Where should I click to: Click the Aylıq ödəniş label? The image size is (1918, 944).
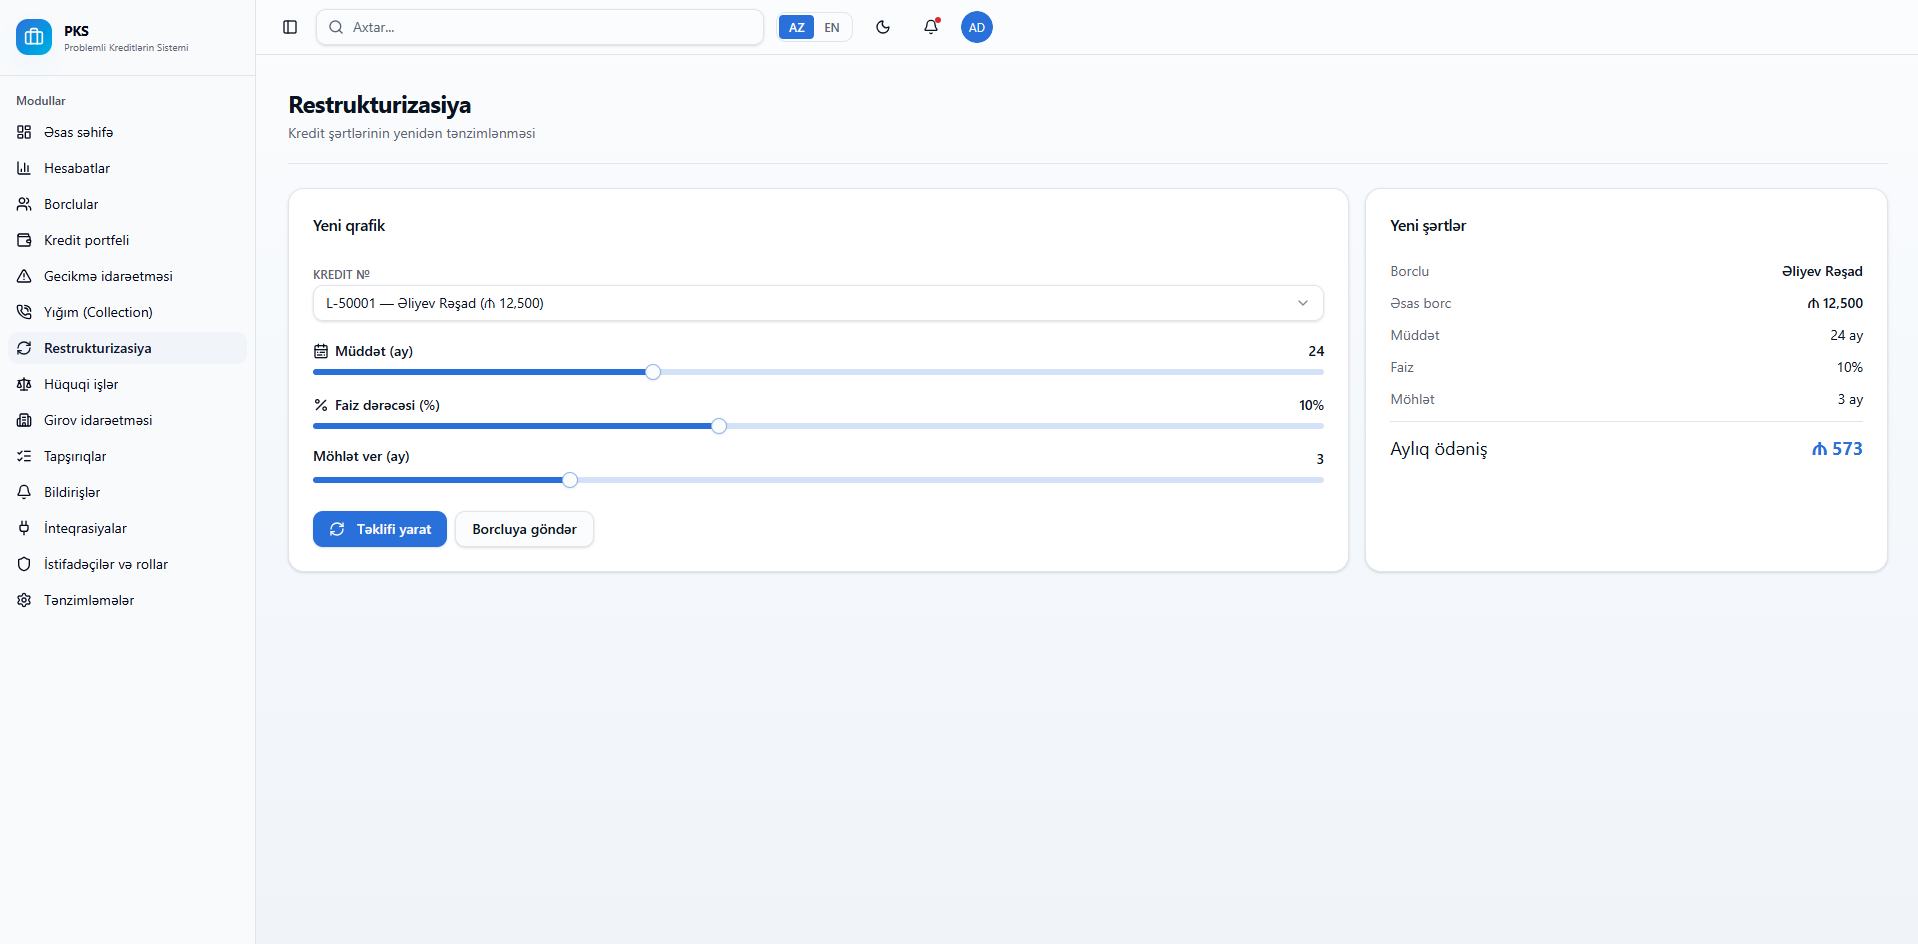click(x=1438, y=449)
